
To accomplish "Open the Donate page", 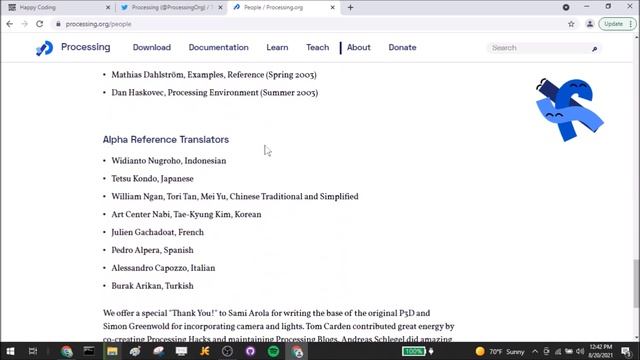I will pos(402,47).
